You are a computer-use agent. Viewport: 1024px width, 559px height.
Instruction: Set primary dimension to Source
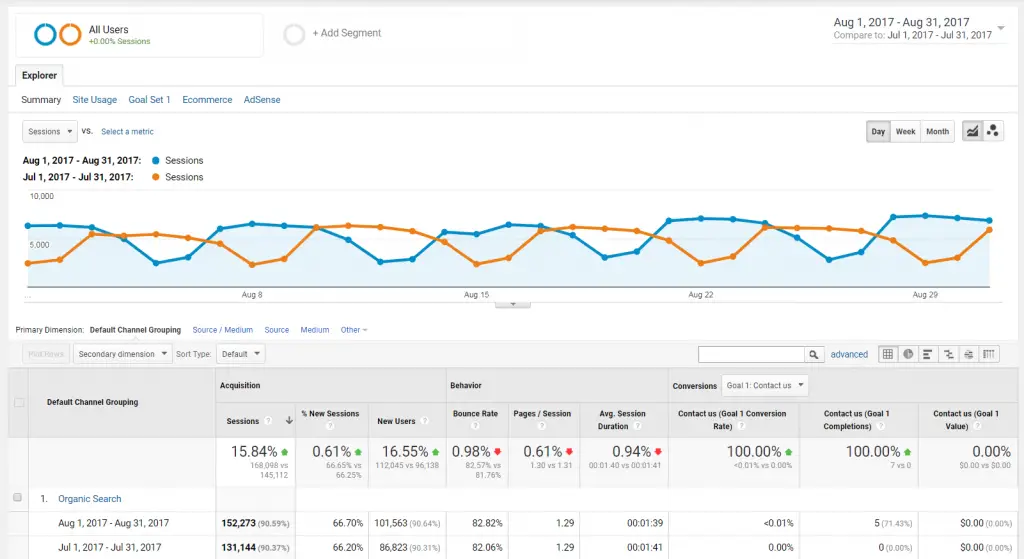pos(276,330)
